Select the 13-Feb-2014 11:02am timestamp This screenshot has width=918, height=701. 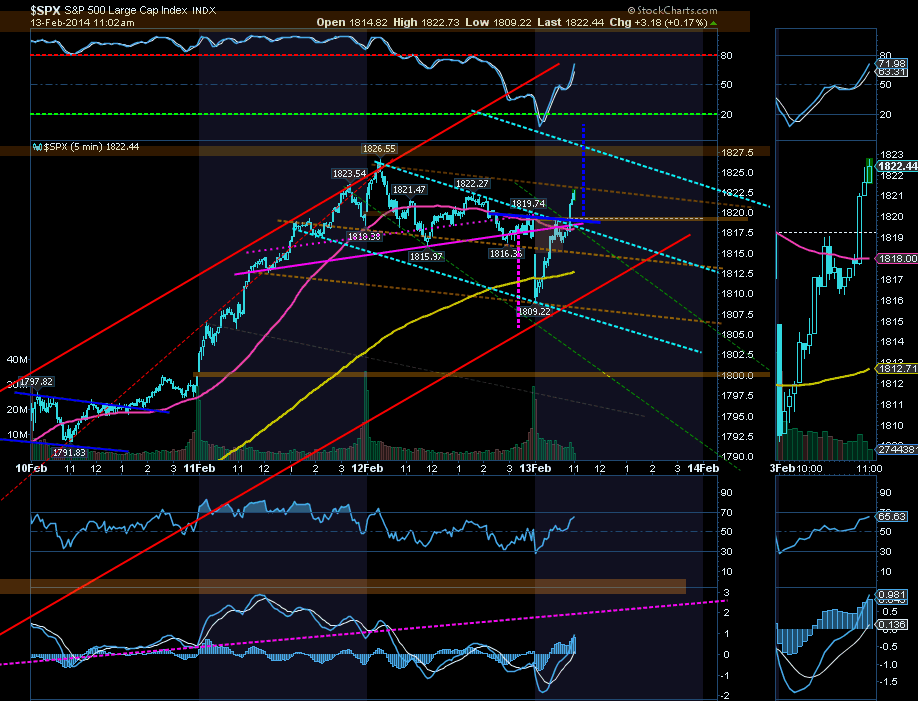coord(83,23)
